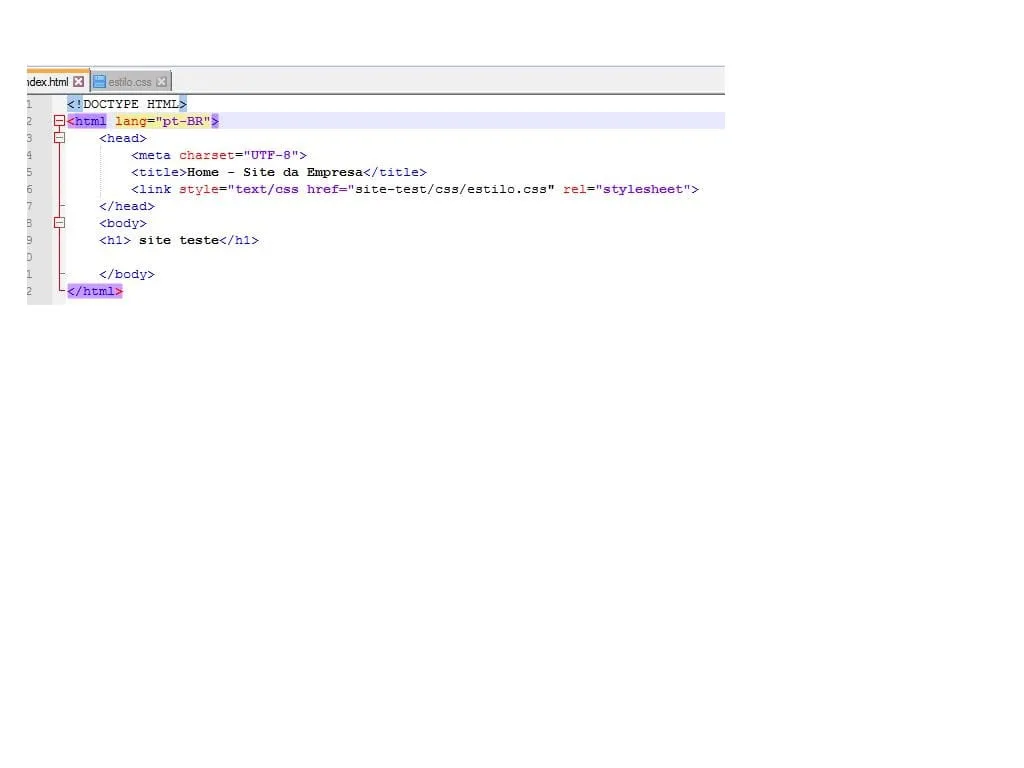Image resolution: width=1024 pixels, height=768 pixels.
Task: Click the closing </html> tag
Action: [x=94, y=291]
